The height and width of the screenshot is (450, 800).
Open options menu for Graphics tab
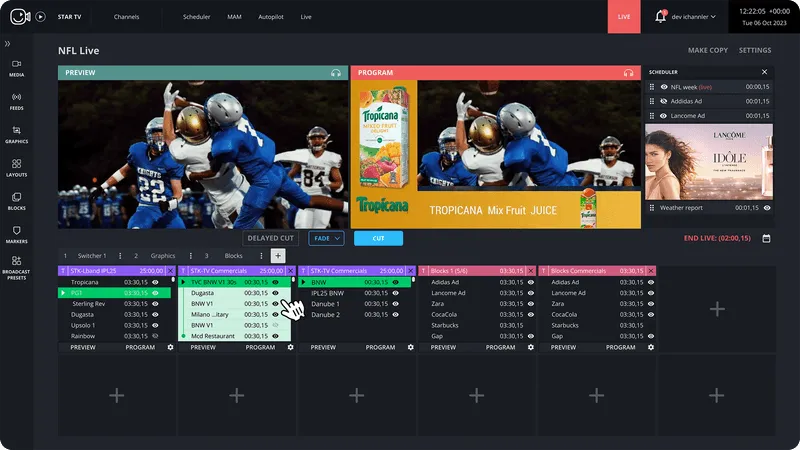coord(190,256)
